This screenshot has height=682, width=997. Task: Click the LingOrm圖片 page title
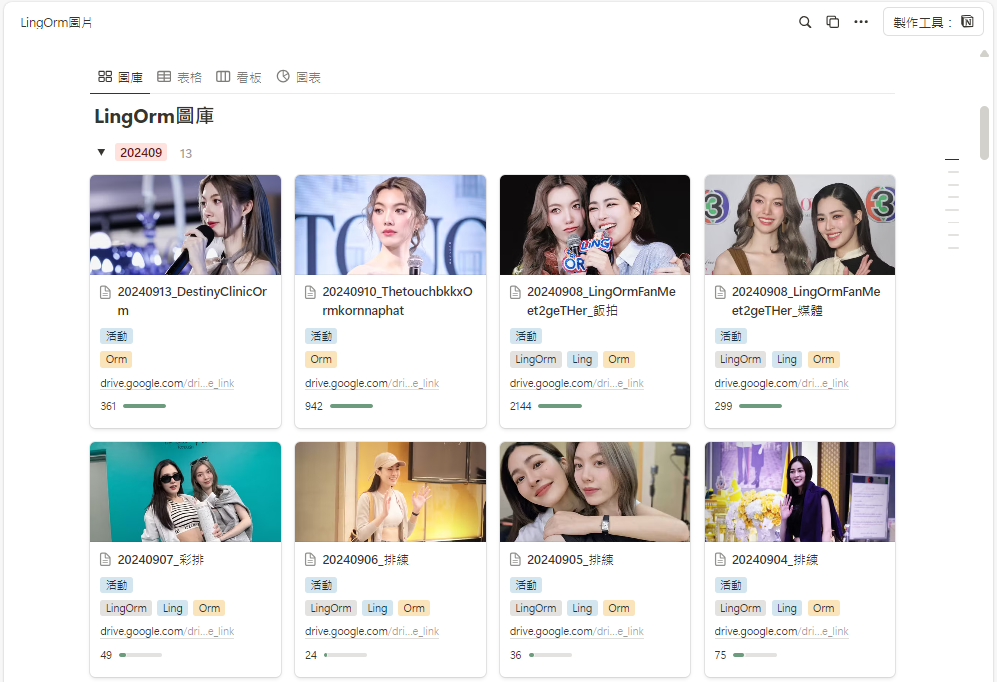click(x=56, y=23)
